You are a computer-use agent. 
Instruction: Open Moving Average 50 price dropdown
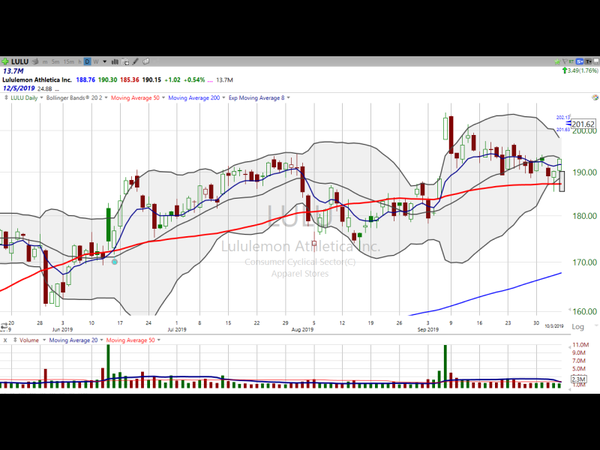tap(163, 98)
